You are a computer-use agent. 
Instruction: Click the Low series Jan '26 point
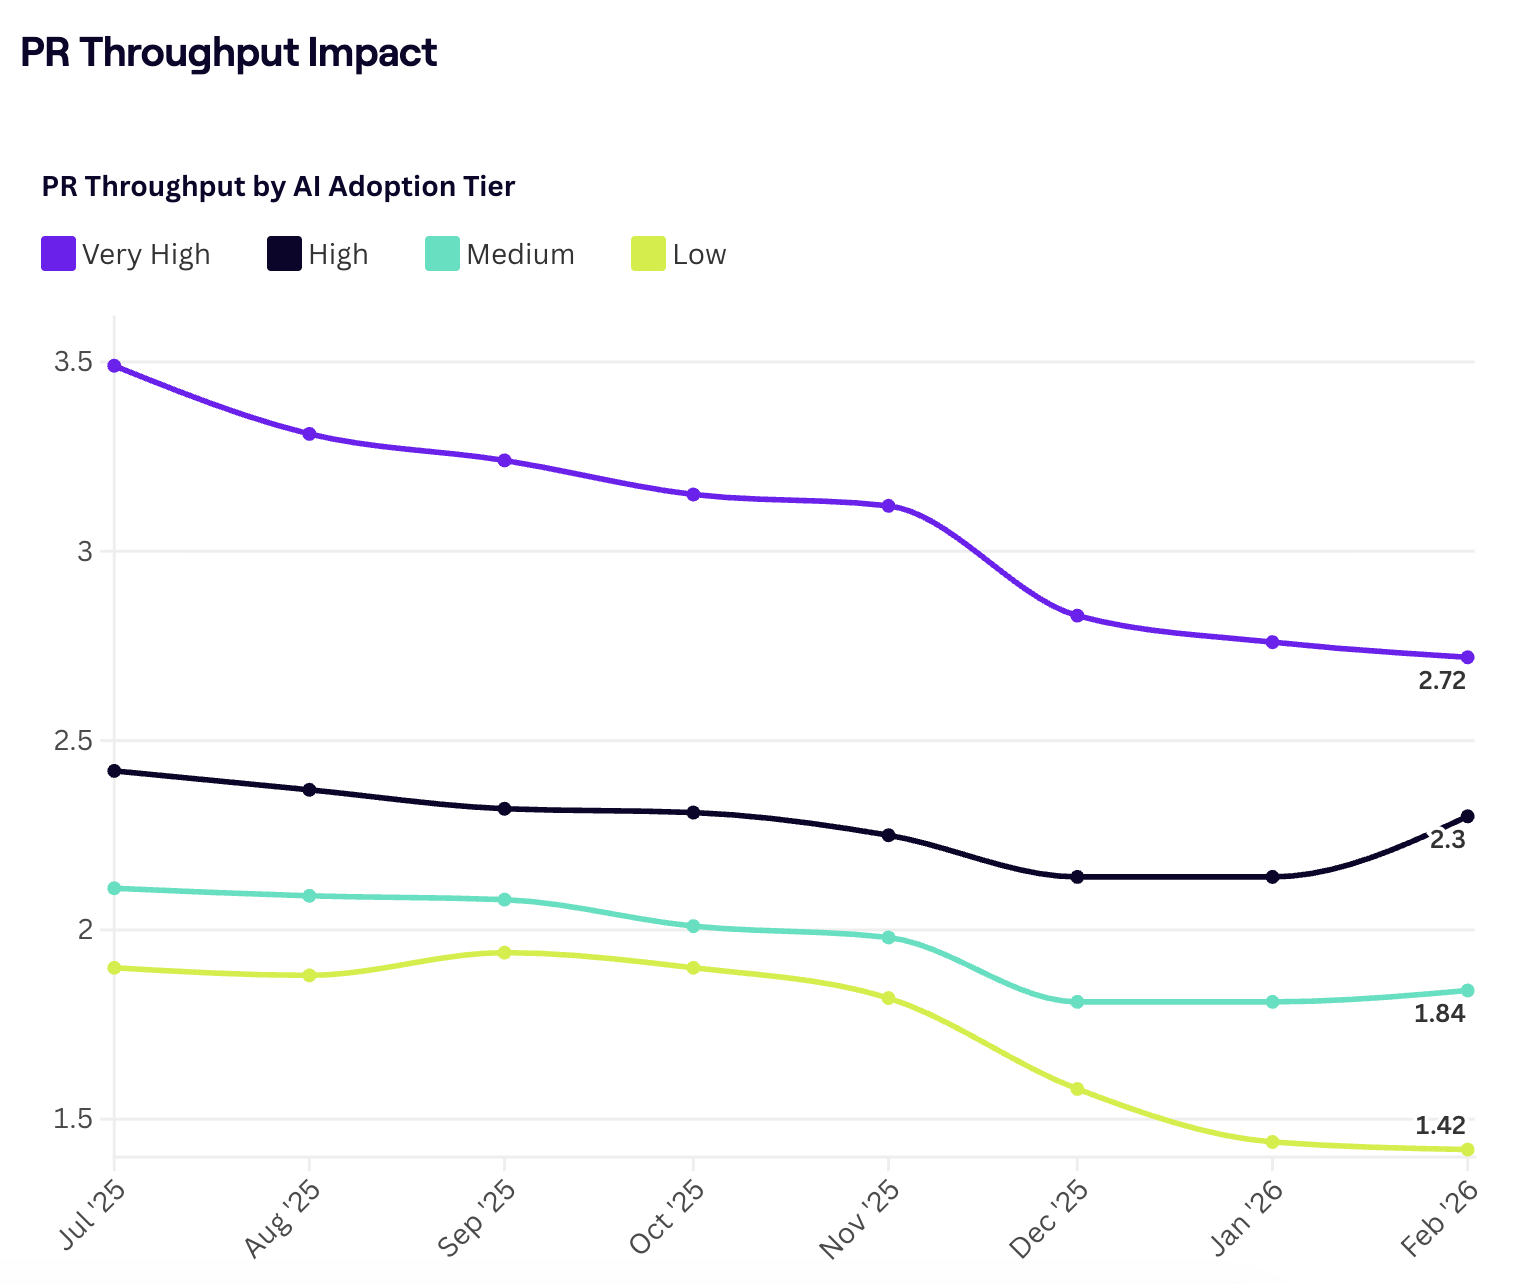pyautogui.click(x=1272, y=1142)
